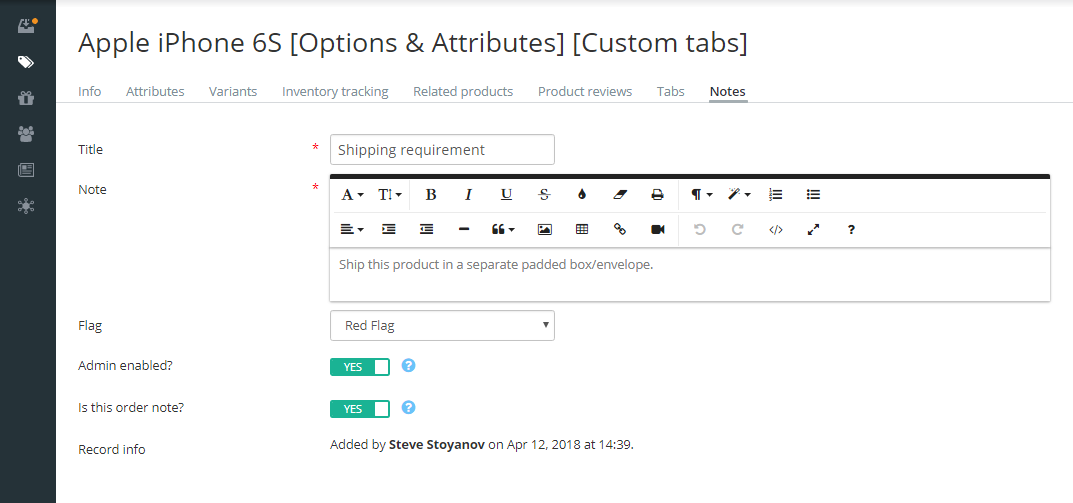Image resolution: width=1073 pixels, height=503 pixels.
Task: Increase paragraph indent
Action: [x=389, y=230]
